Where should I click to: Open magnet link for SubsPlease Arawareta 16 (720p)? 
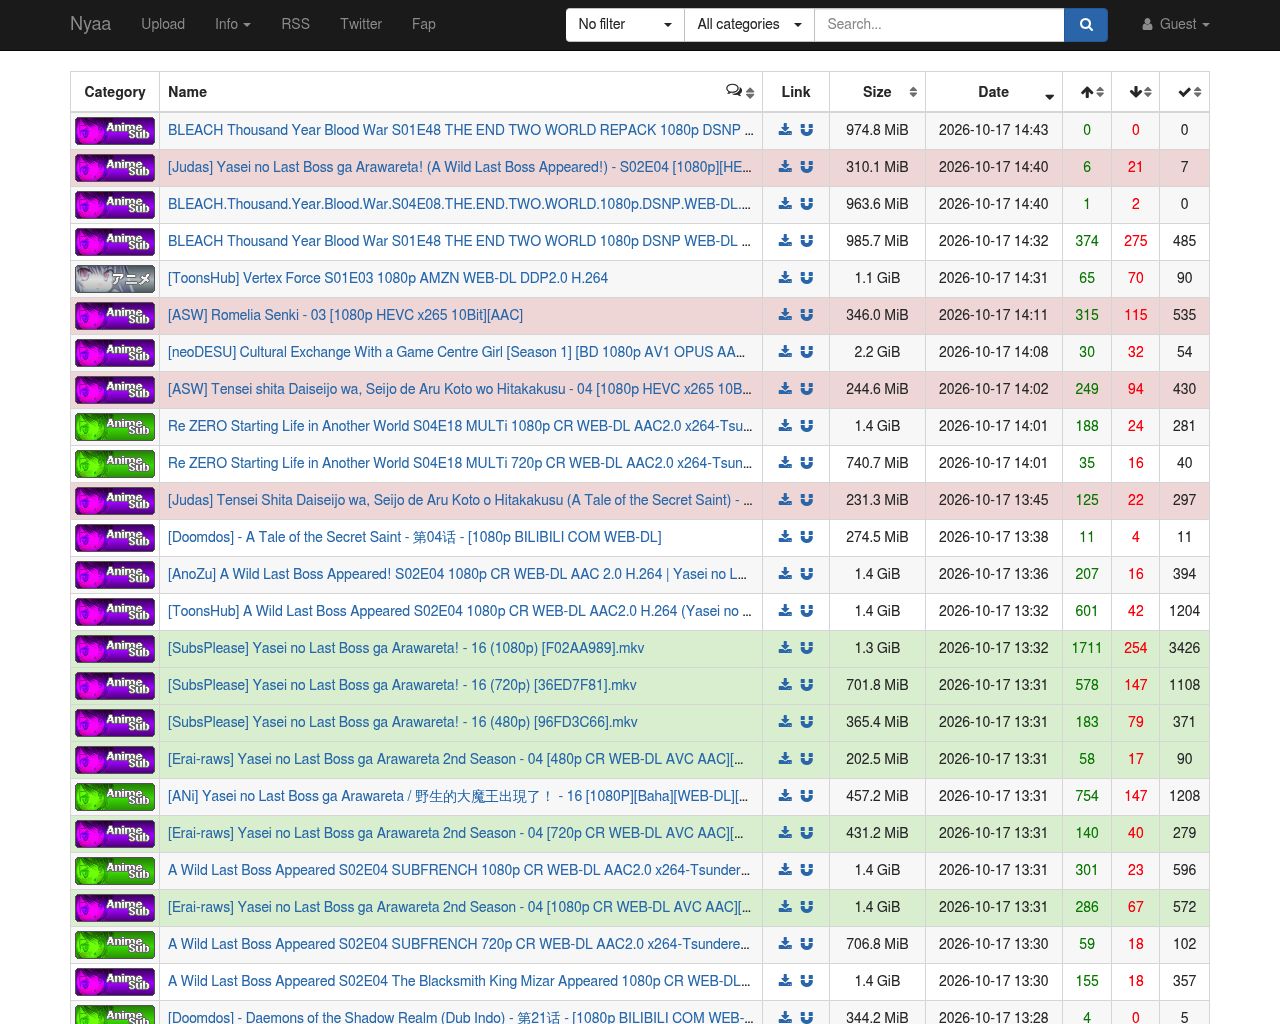(807, 685)
